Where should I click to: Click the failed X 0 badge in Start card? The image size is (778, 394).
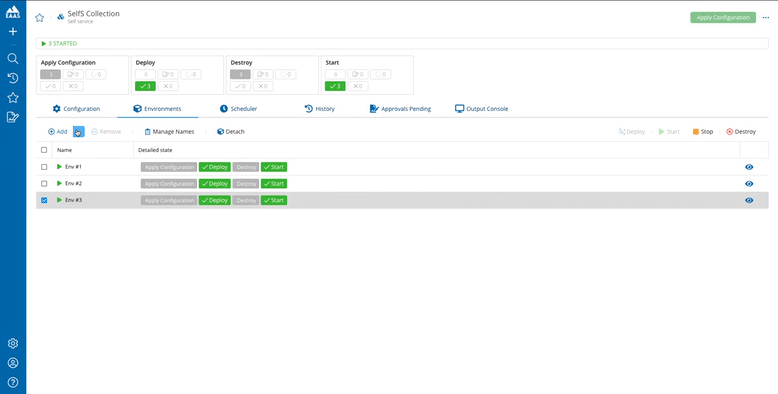[x=358, y=86]
